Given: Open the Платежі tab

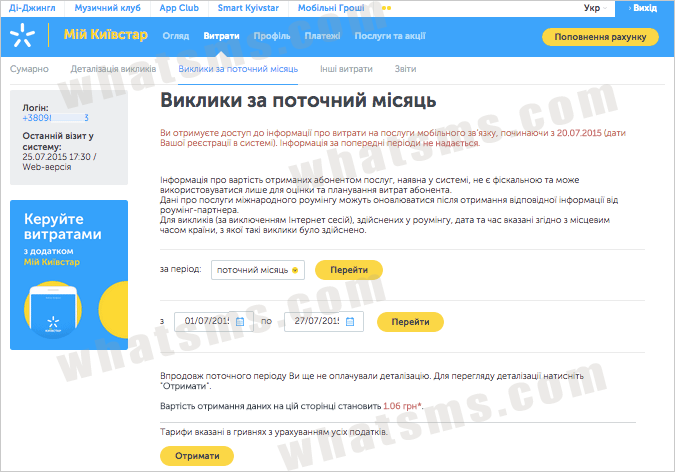Looking at the screenshot, I should (x=322, y=36).
